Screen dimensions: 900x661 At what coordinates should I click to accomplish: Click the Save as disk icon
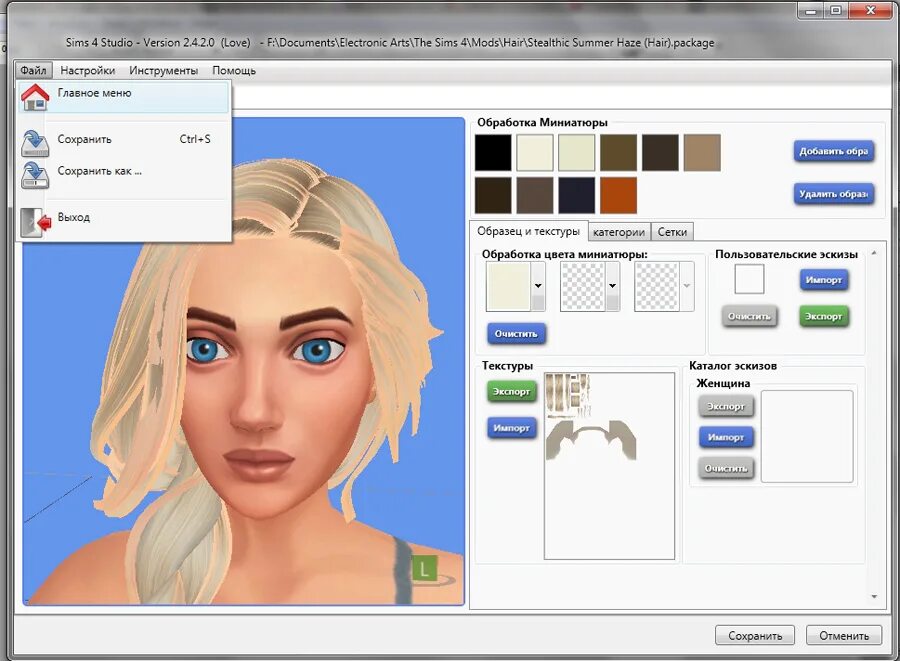tap(35, 174)
